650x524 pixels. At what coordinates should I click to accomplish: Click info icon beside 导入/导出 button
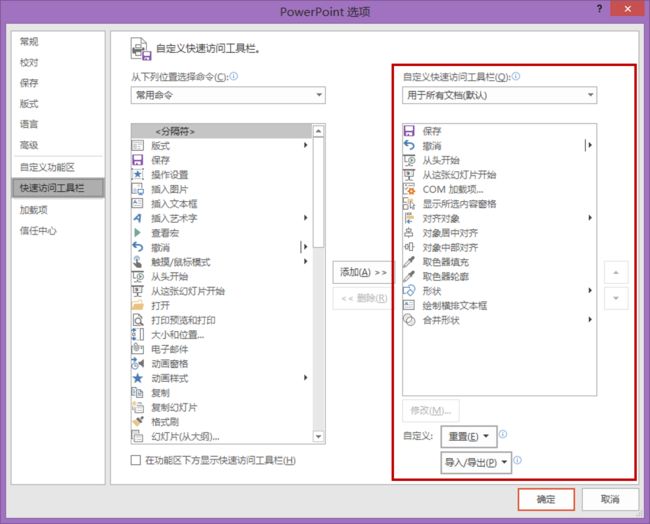pos(518,460)
